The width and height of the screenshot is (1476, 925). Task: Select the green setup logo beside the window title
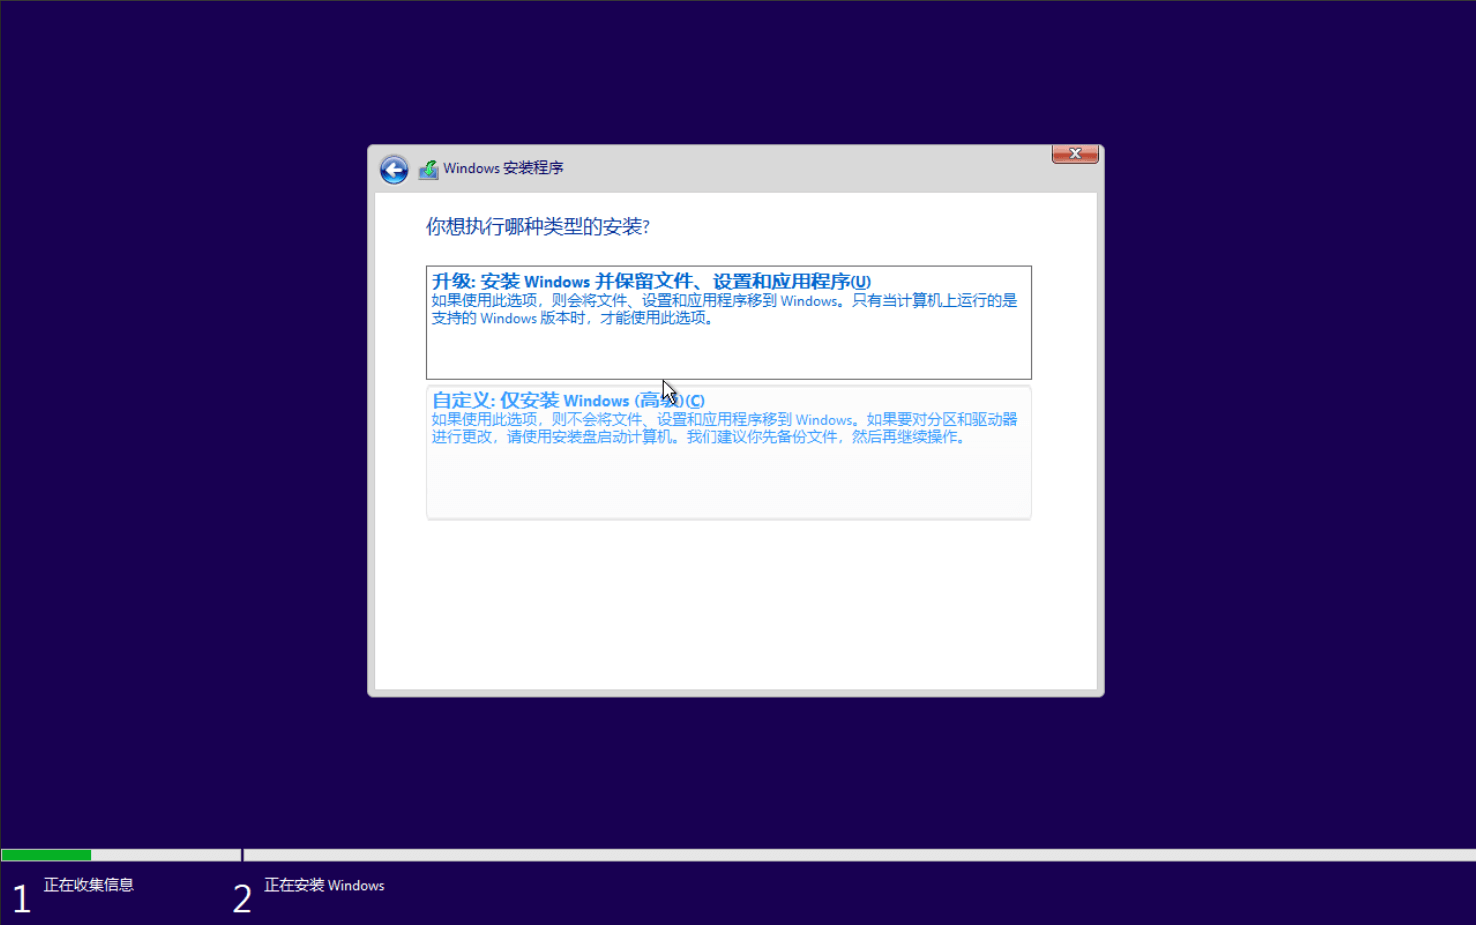429,169
